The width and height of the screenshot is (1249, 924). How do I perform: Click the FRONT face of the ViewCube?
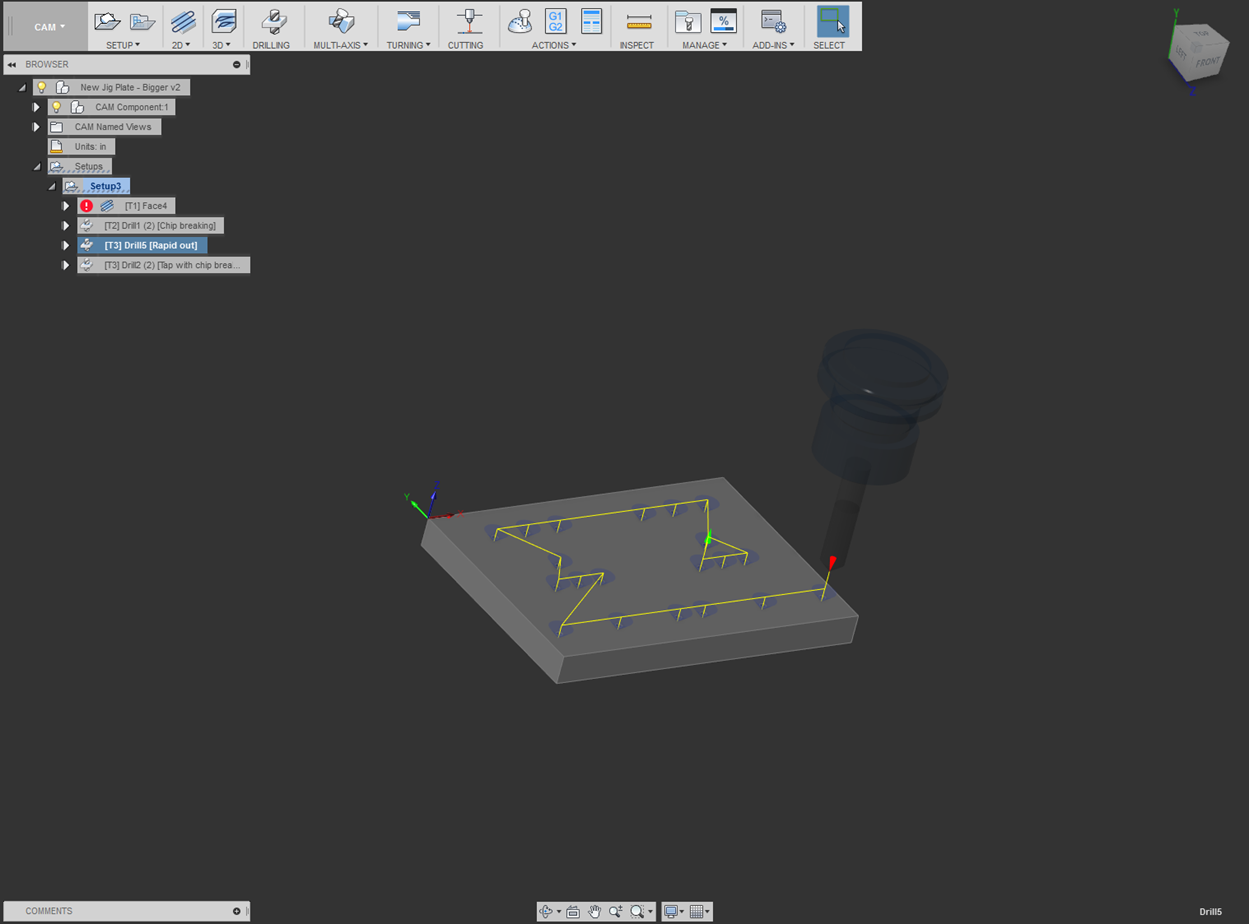click(x=1208, y=63)
